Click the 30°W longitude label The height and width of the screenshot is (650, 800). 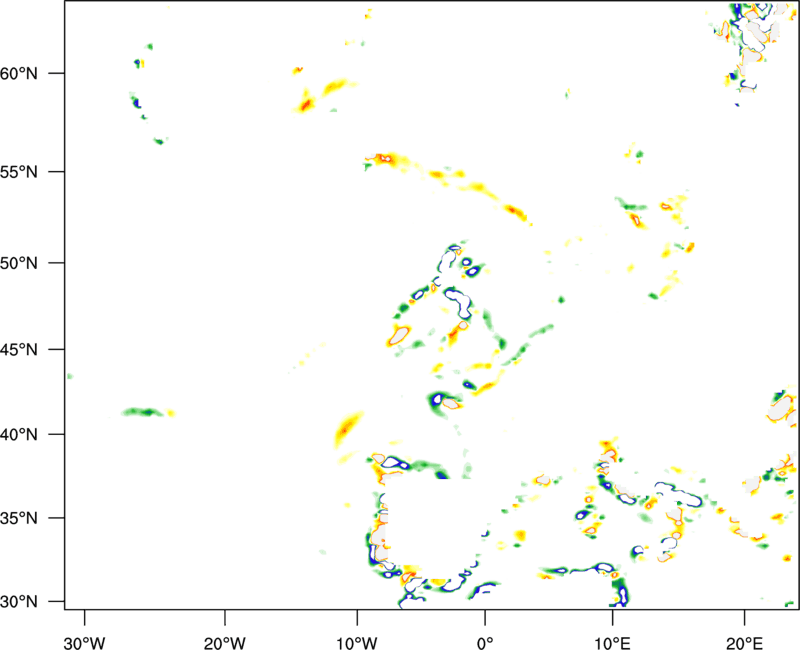pyautogui.click(x=84, y=643)
